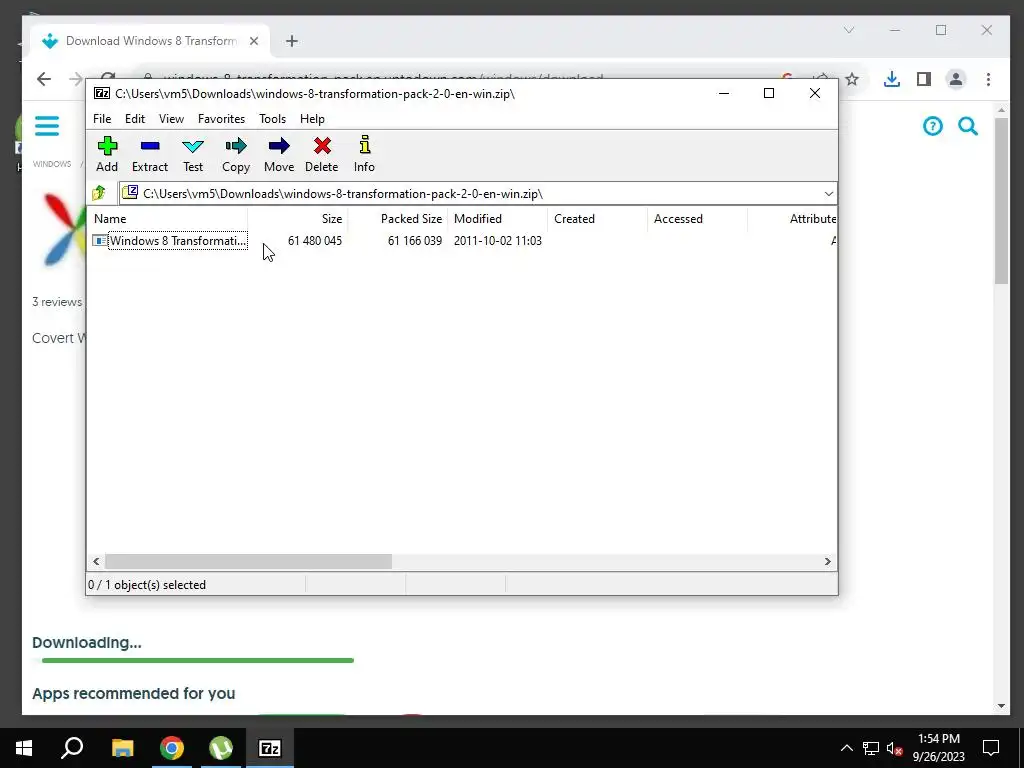Click the 7-Zip title bar app icon
This screenshot has height=768, width=1024.
point(102,93)
